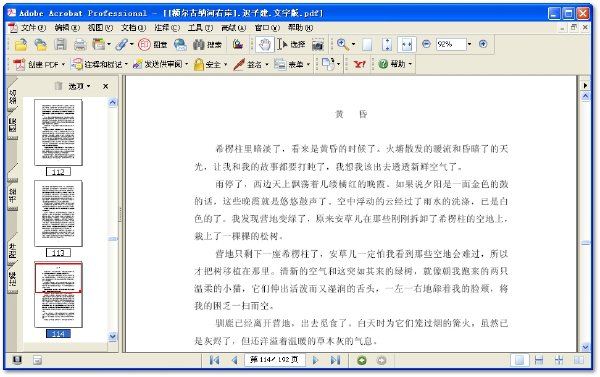Expand the Sign pen dropdown
600x377 pixels.
tap(267, 64)
